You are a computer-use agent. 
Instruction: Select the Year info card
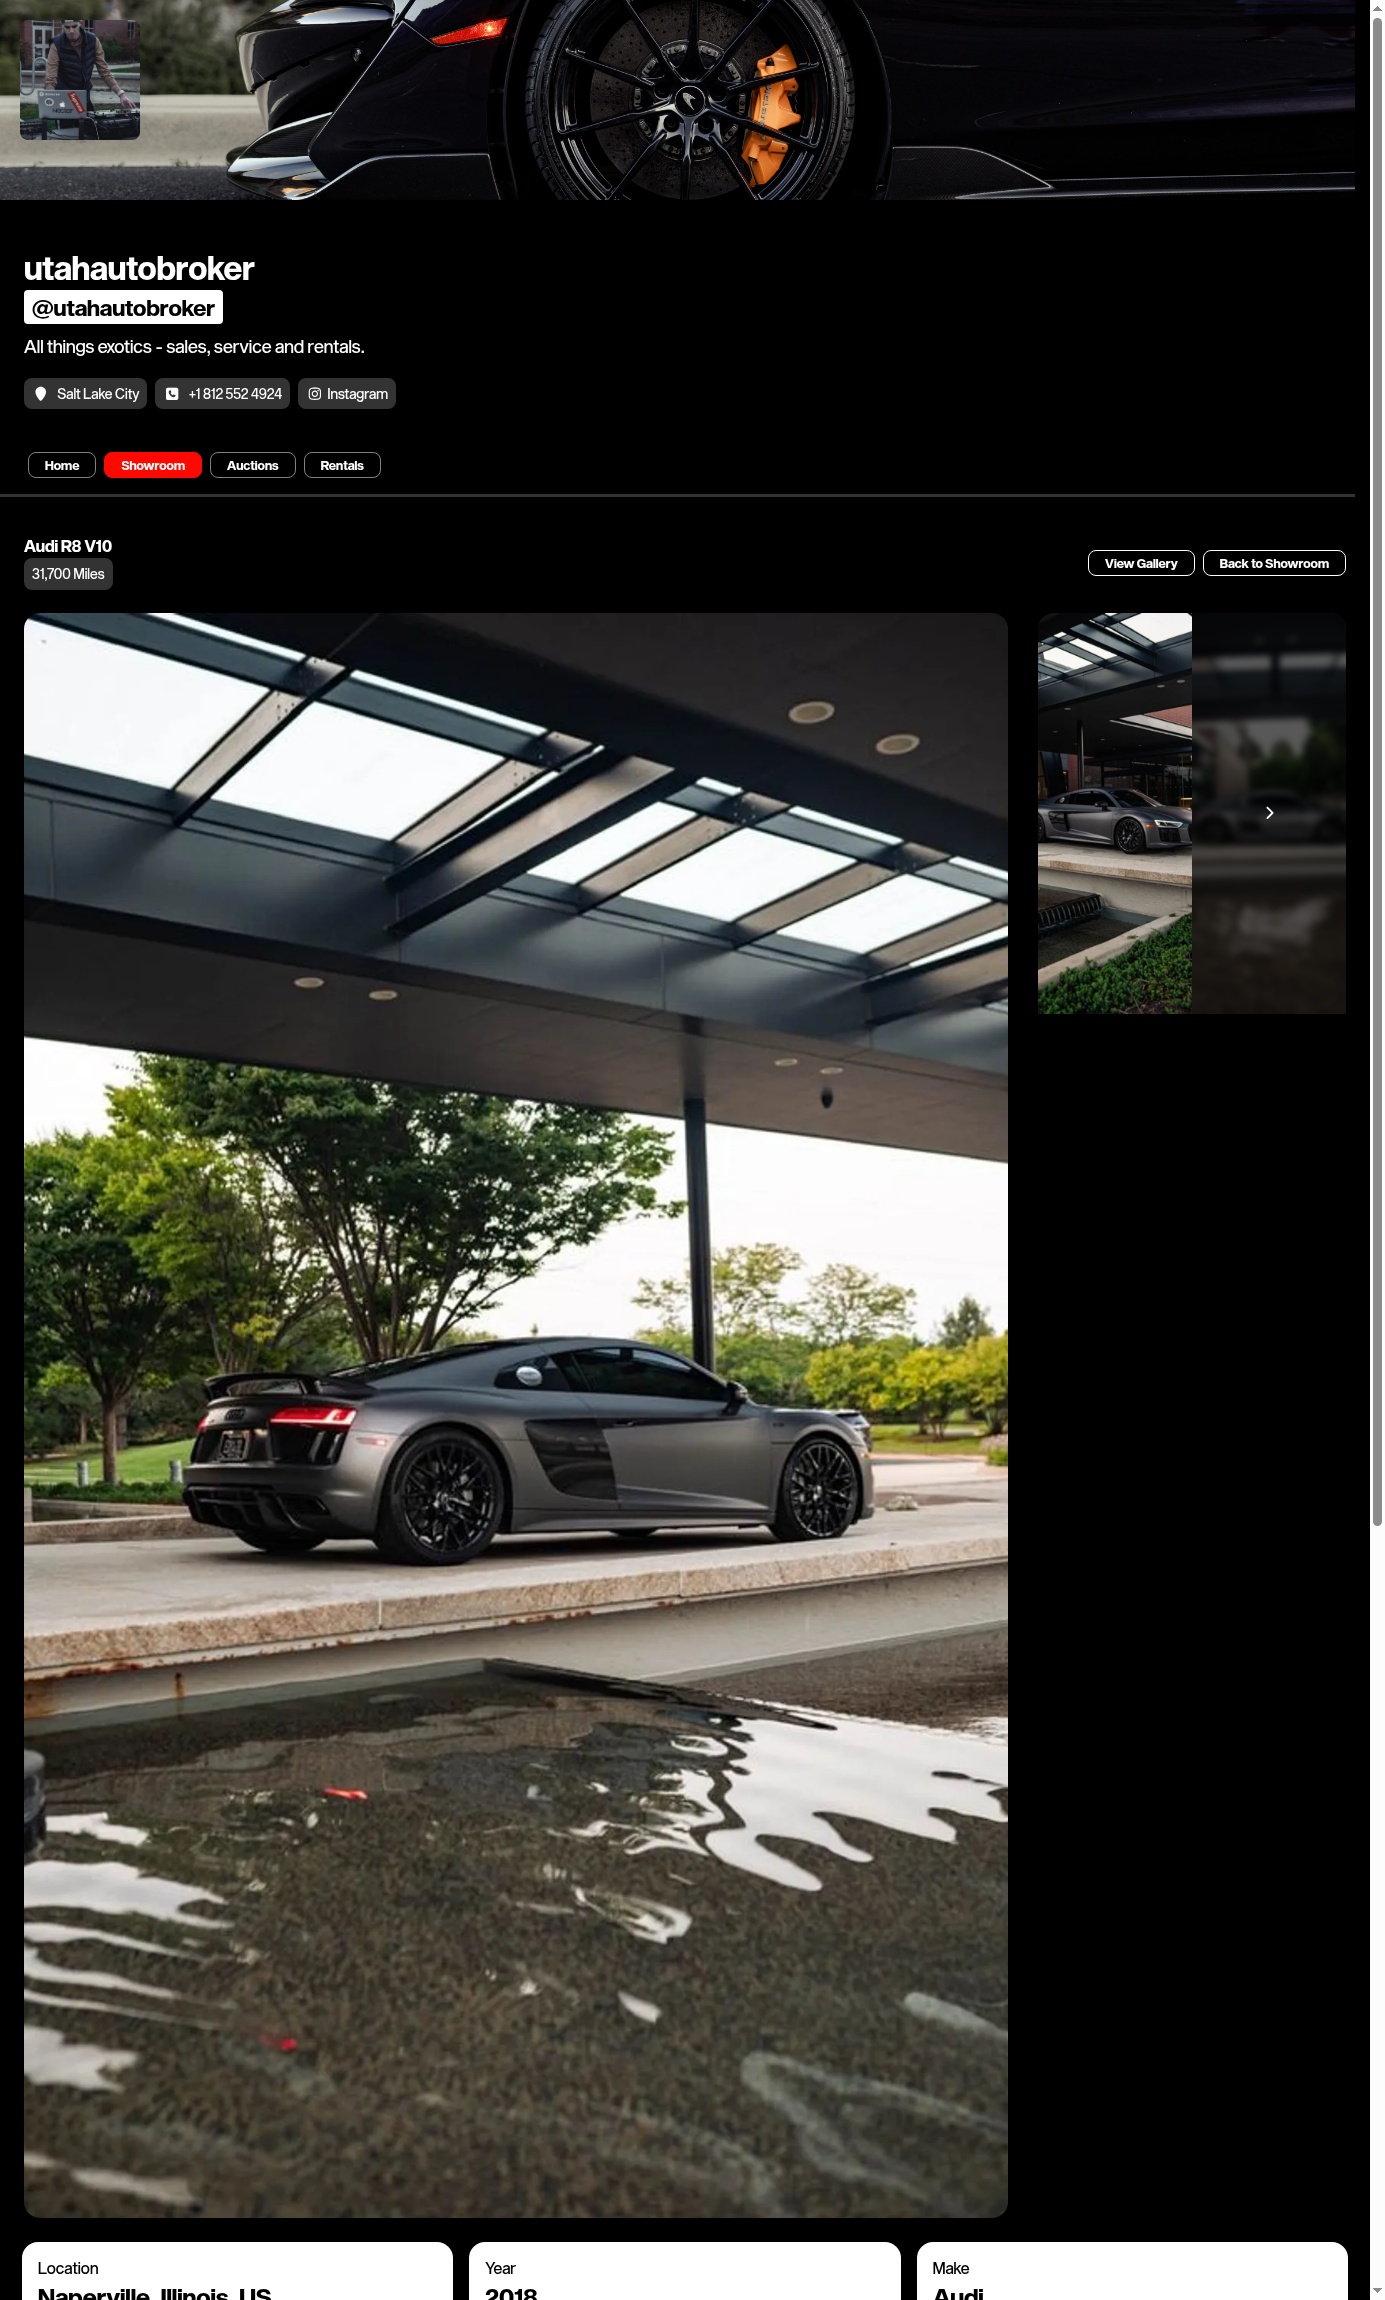pyautogui.click(x=684, y=2272)
